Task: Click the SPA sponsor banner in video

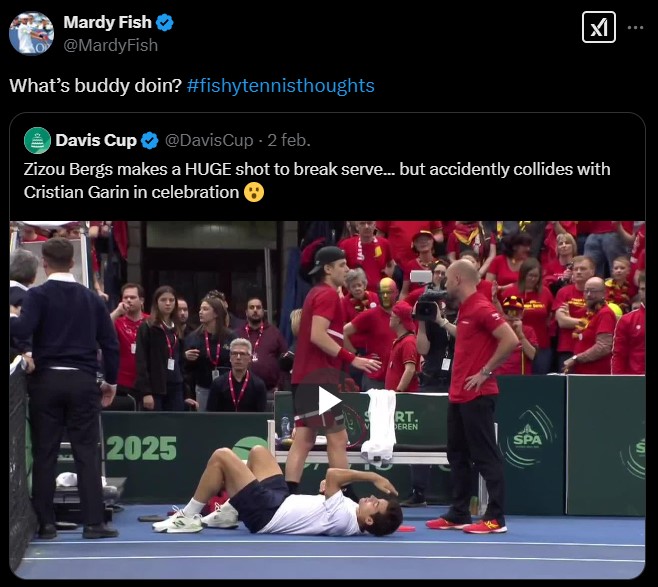Action: click(527, 438)
